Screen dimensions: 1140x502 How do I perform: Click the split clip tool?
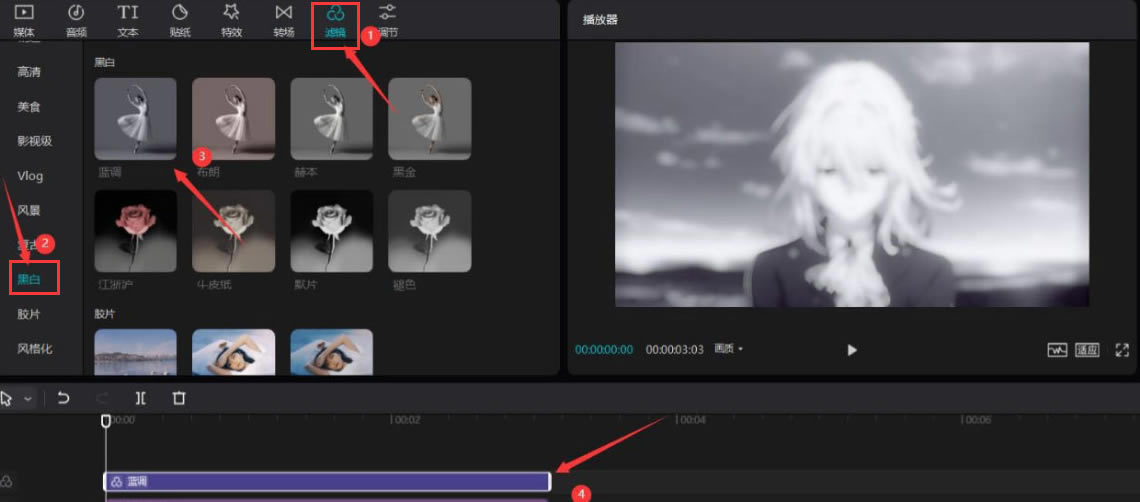[x=140, y=398]
